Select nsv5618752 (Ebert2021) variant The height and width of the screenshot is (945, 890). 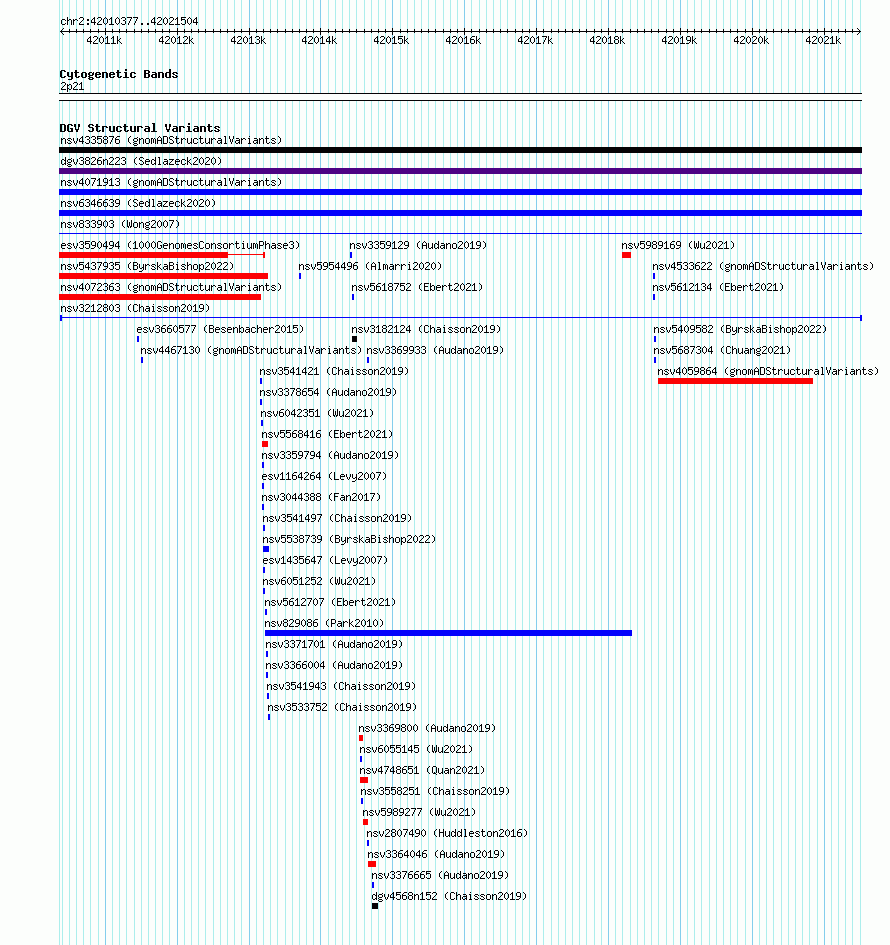click(x=417, y=287)
